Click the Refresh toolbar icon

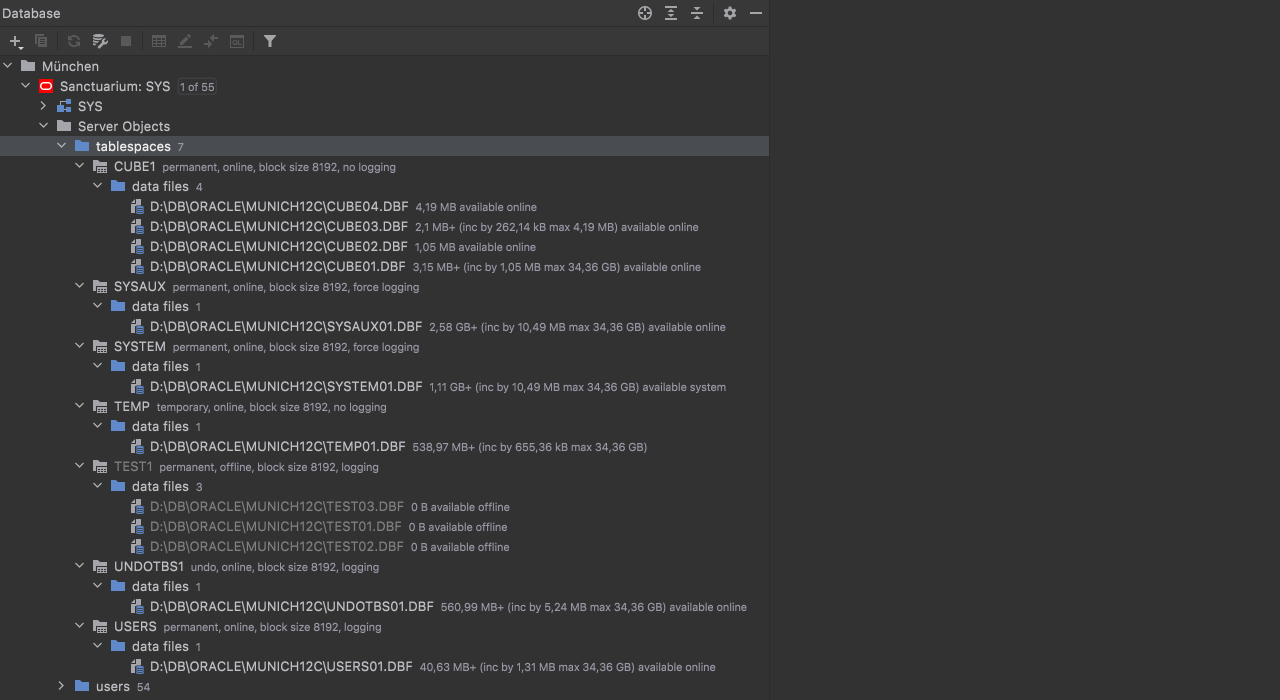[73, 41]
